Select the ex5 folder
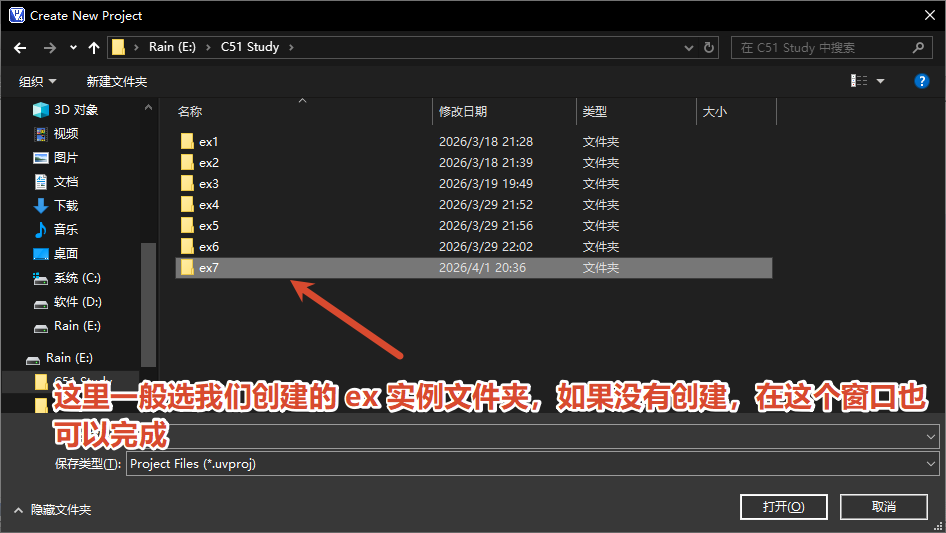The width and height of the screenshot is (946, 533). pos(209,226)
